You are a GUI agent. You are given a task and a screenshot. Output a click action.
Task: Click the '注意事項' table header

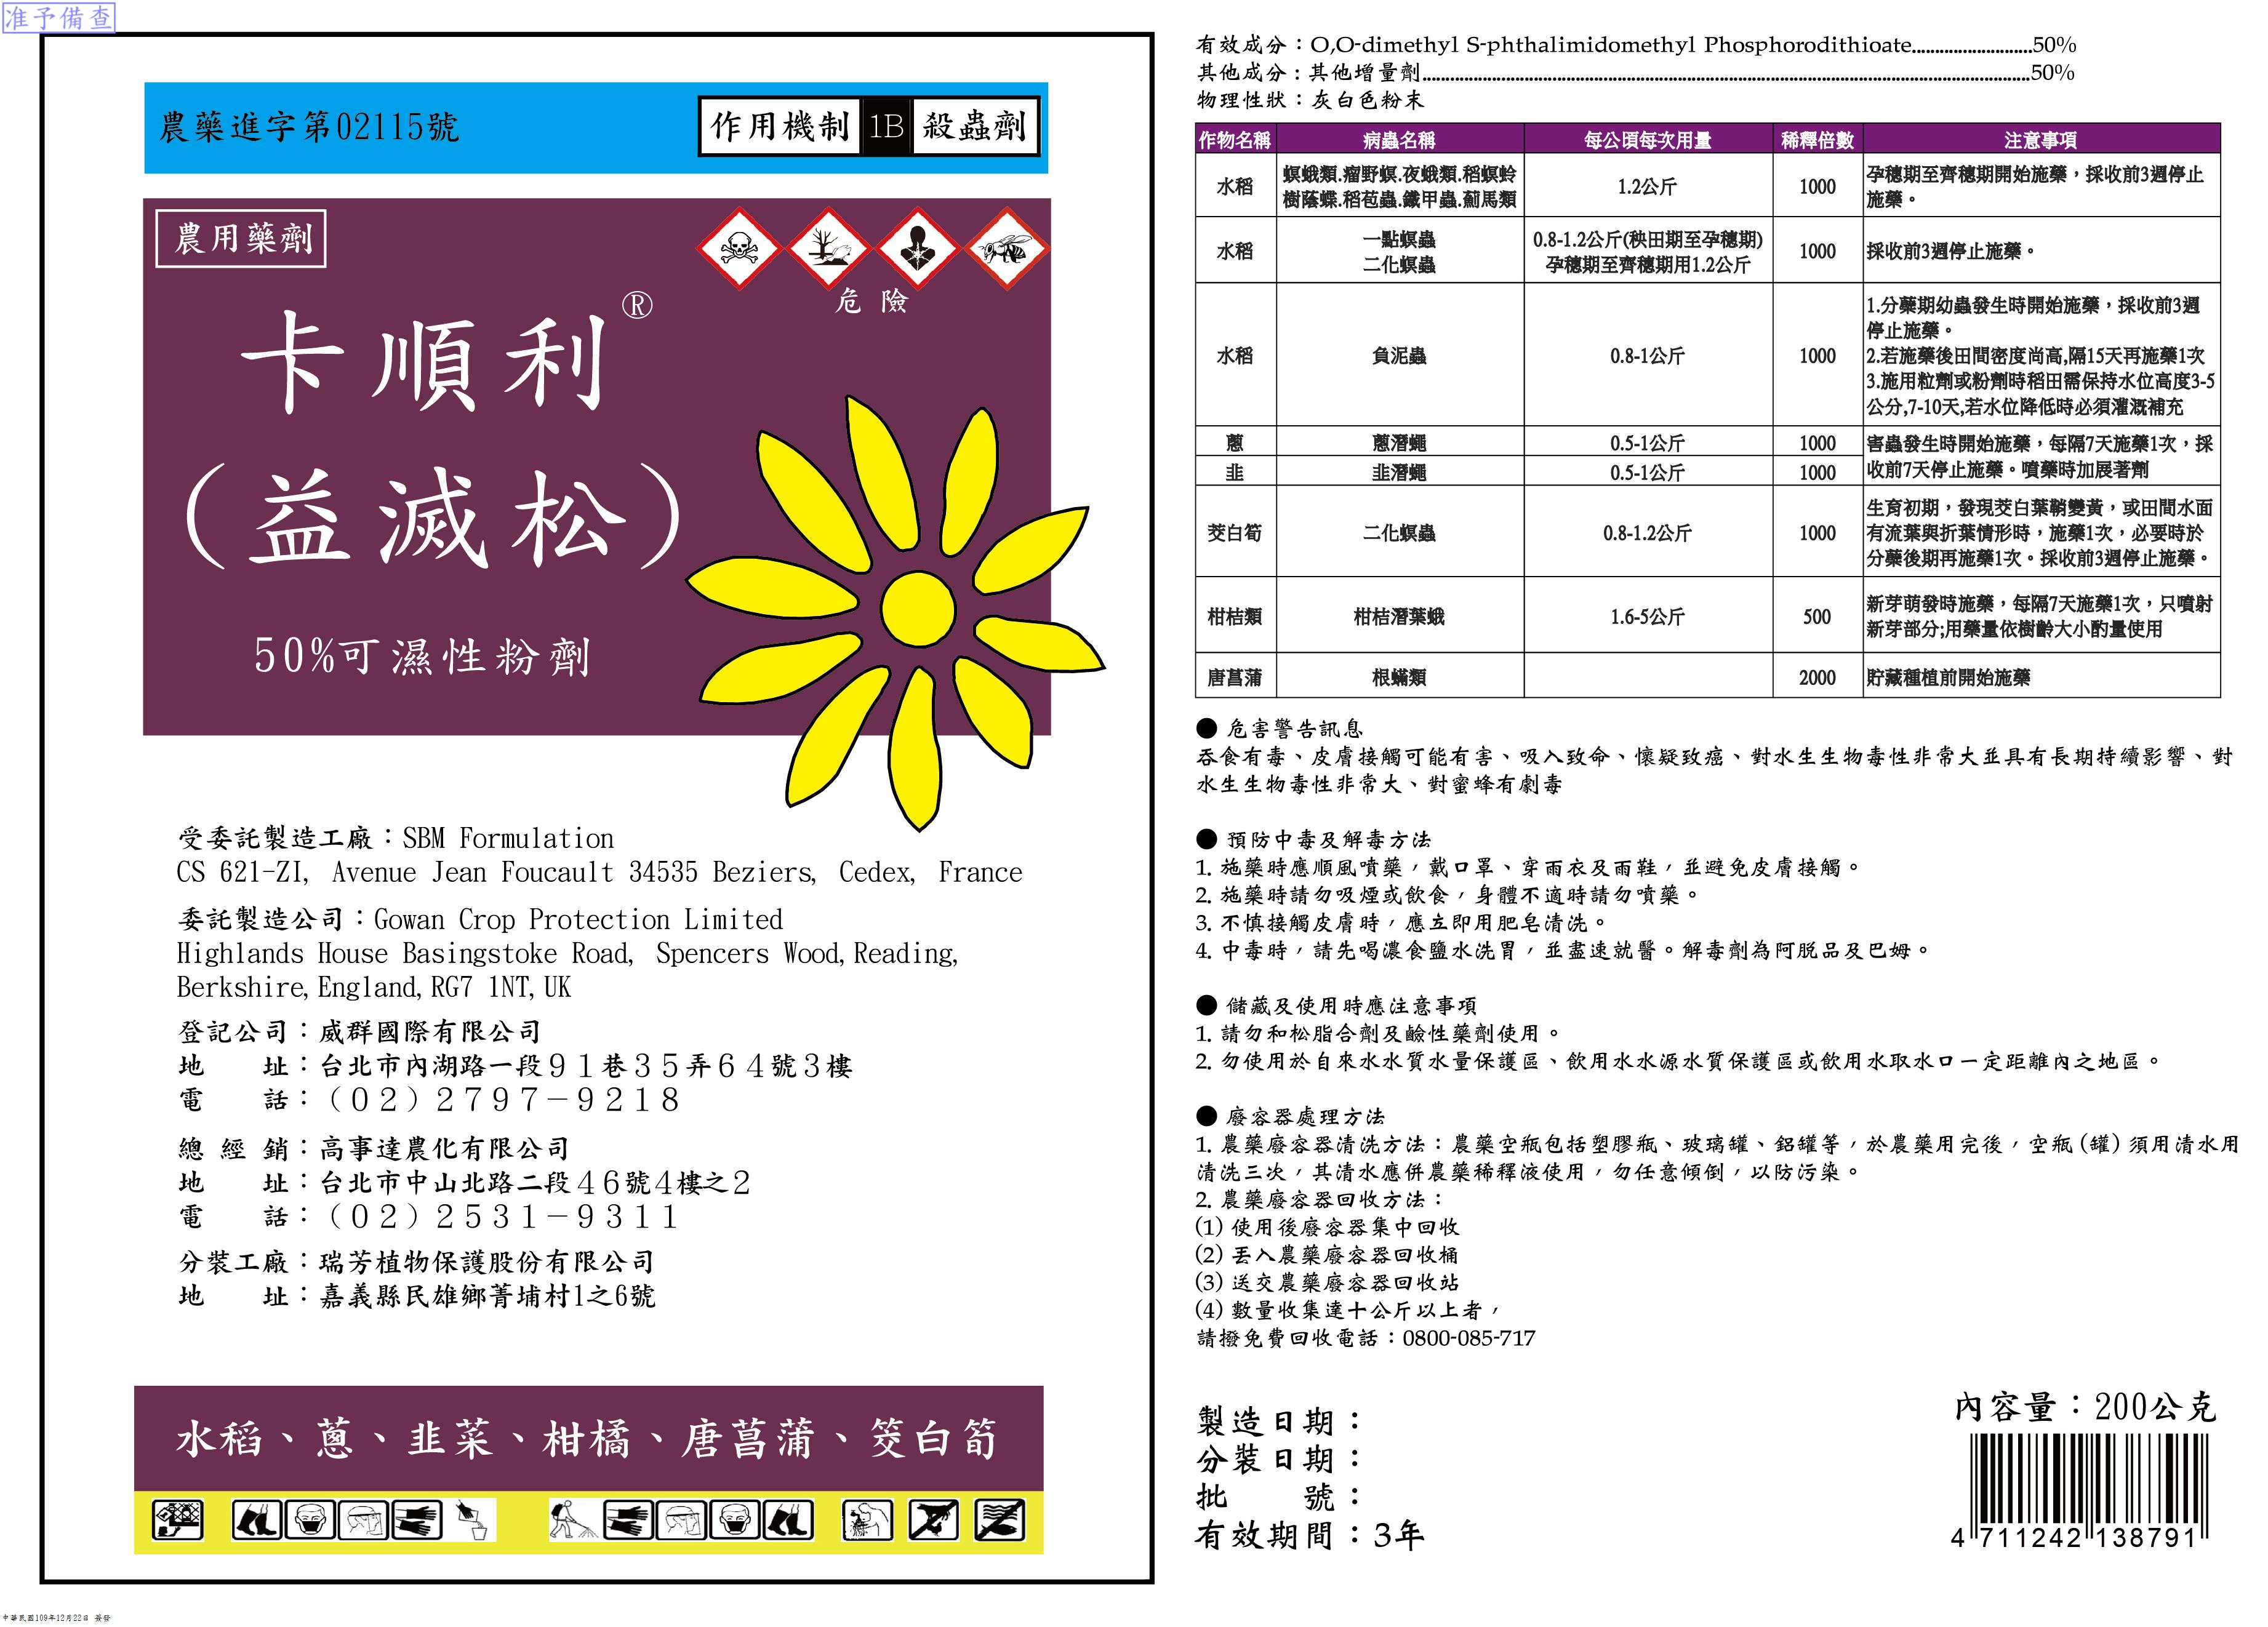coord(2040,140)
